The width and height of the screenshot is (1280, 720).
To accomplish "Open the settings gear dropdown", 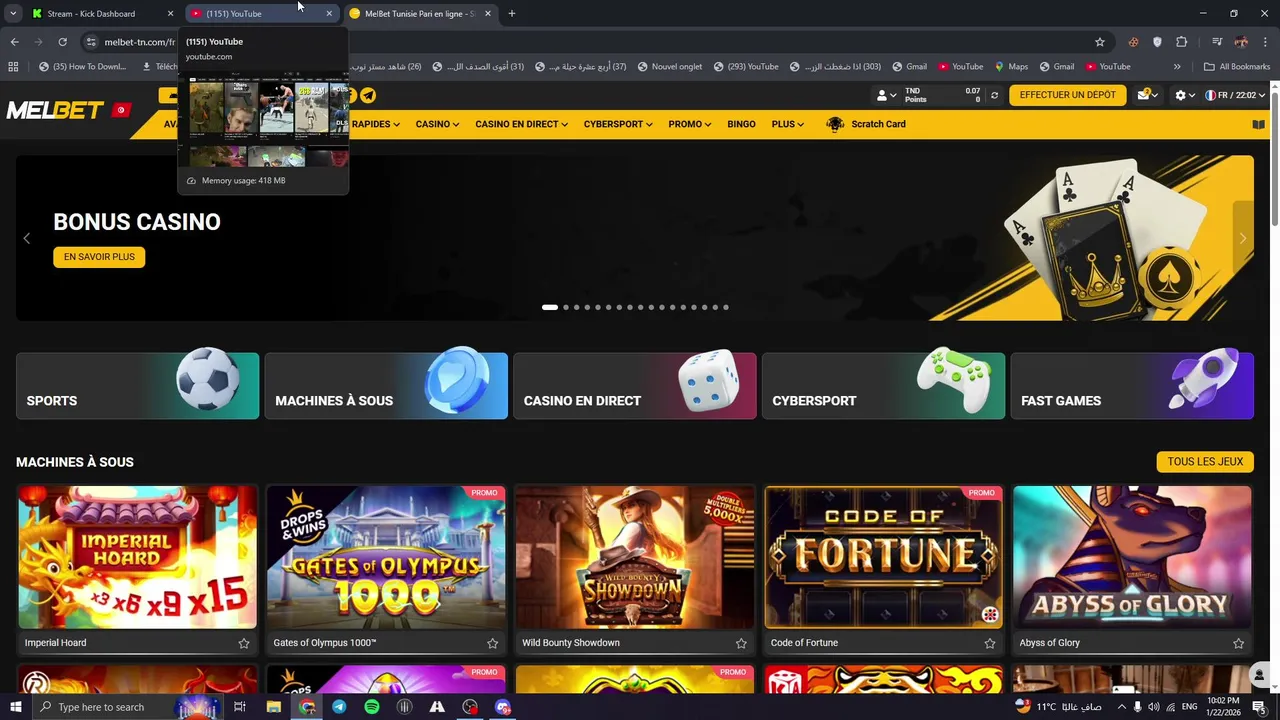I will pyautogui.click(x=1185, y=95).
